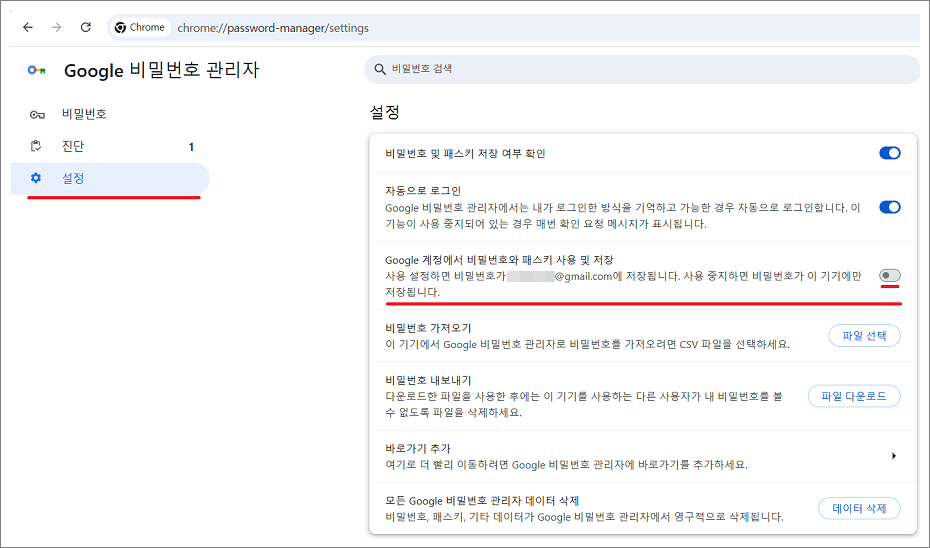
Task: Click the 파일 다운로드 button
Action: point(854,396)
